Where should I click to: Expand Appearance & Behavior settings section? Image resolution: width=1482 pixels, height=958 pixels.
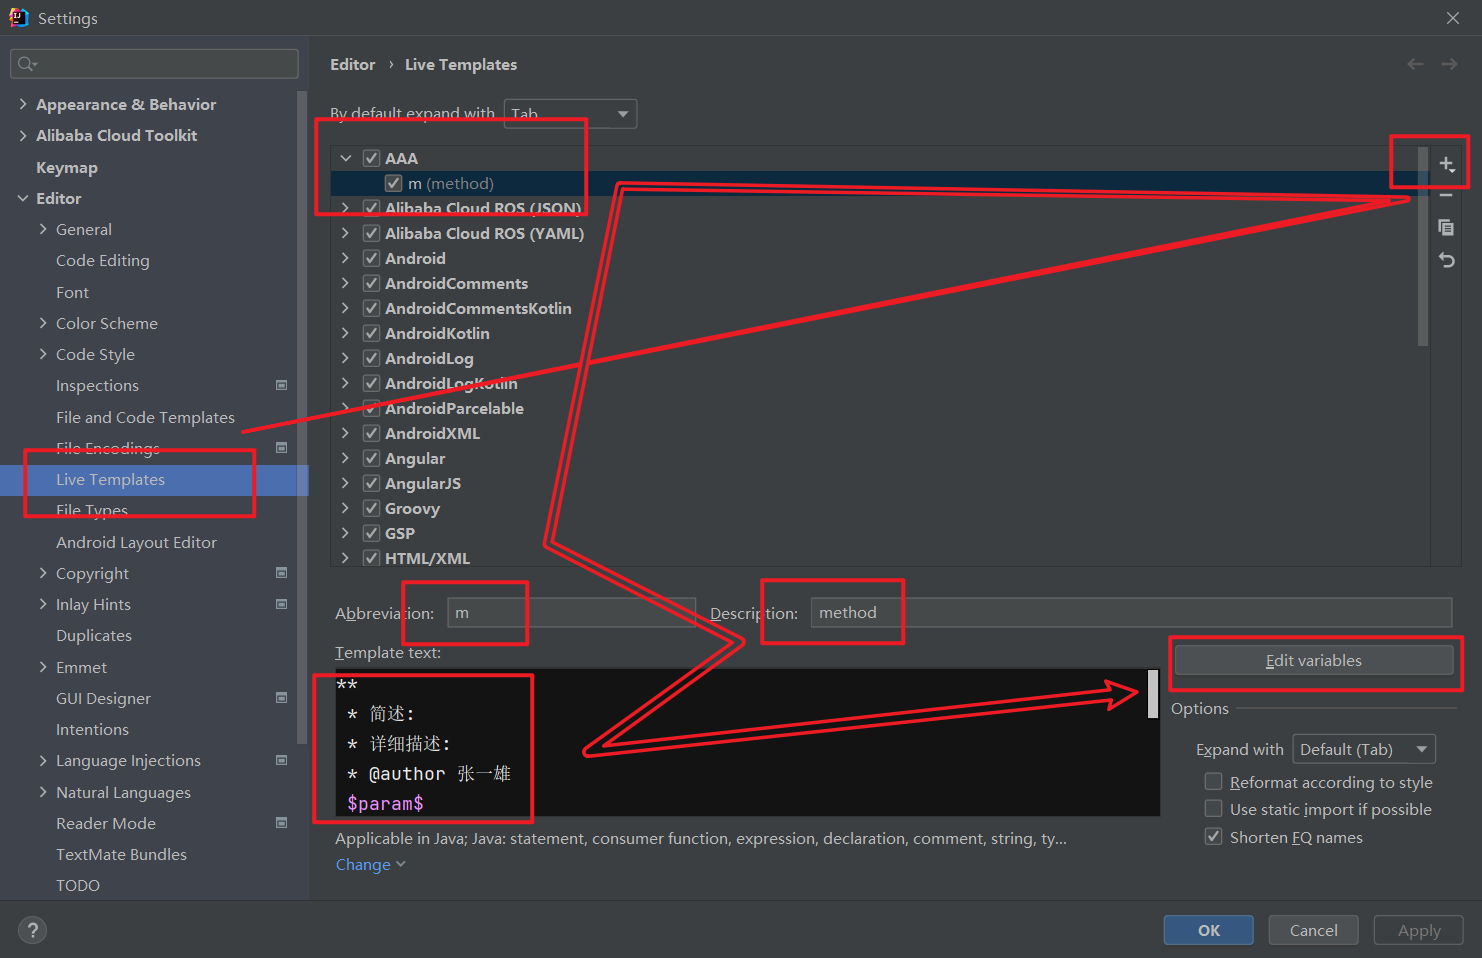point(23,104)
